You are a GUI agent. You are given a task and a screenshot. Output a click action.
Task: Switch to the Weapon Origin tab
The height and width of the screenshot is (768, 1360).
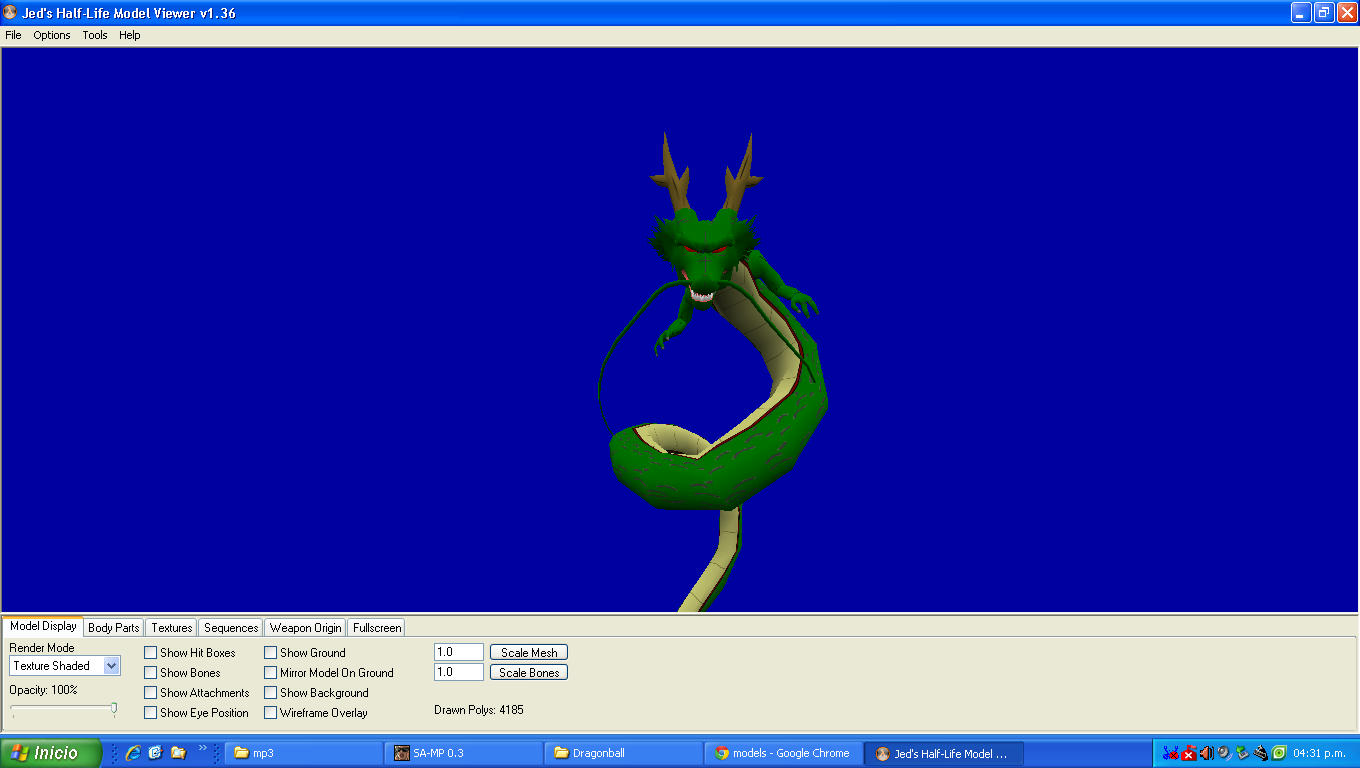coord(305,628)
